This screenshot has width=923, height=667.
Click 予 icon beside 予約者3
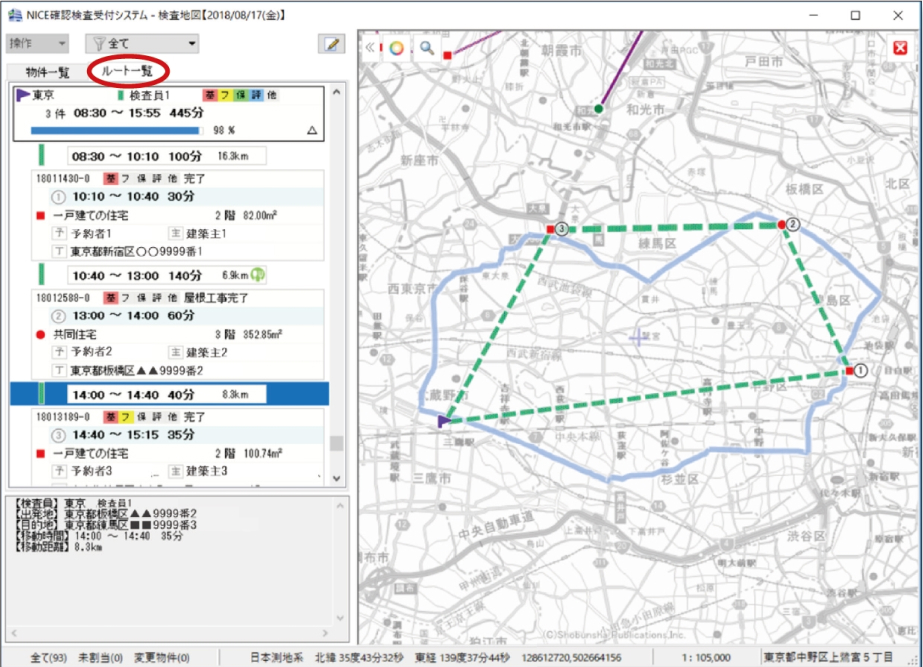tap(59, 471)
